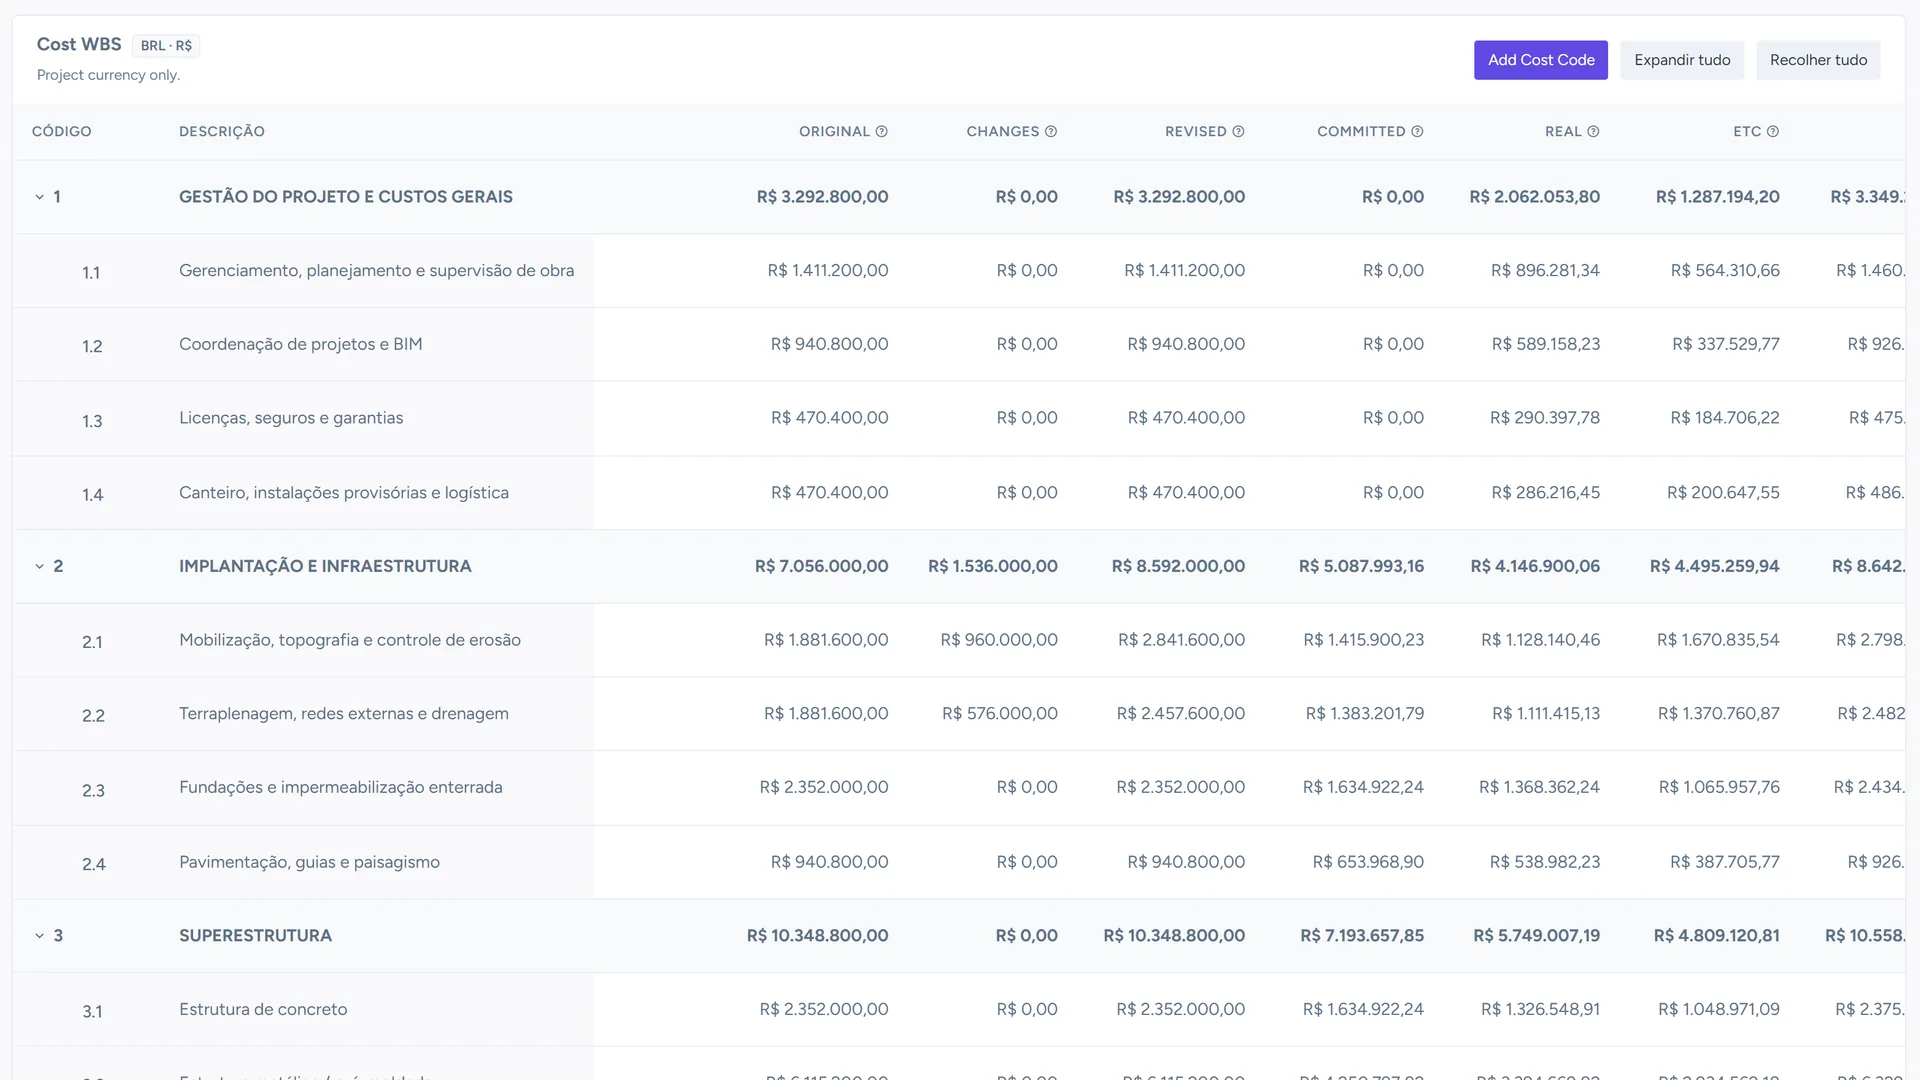Click the help icon beside REAL header
Screen dimensions: 1920x1080
pos(1593,131)
